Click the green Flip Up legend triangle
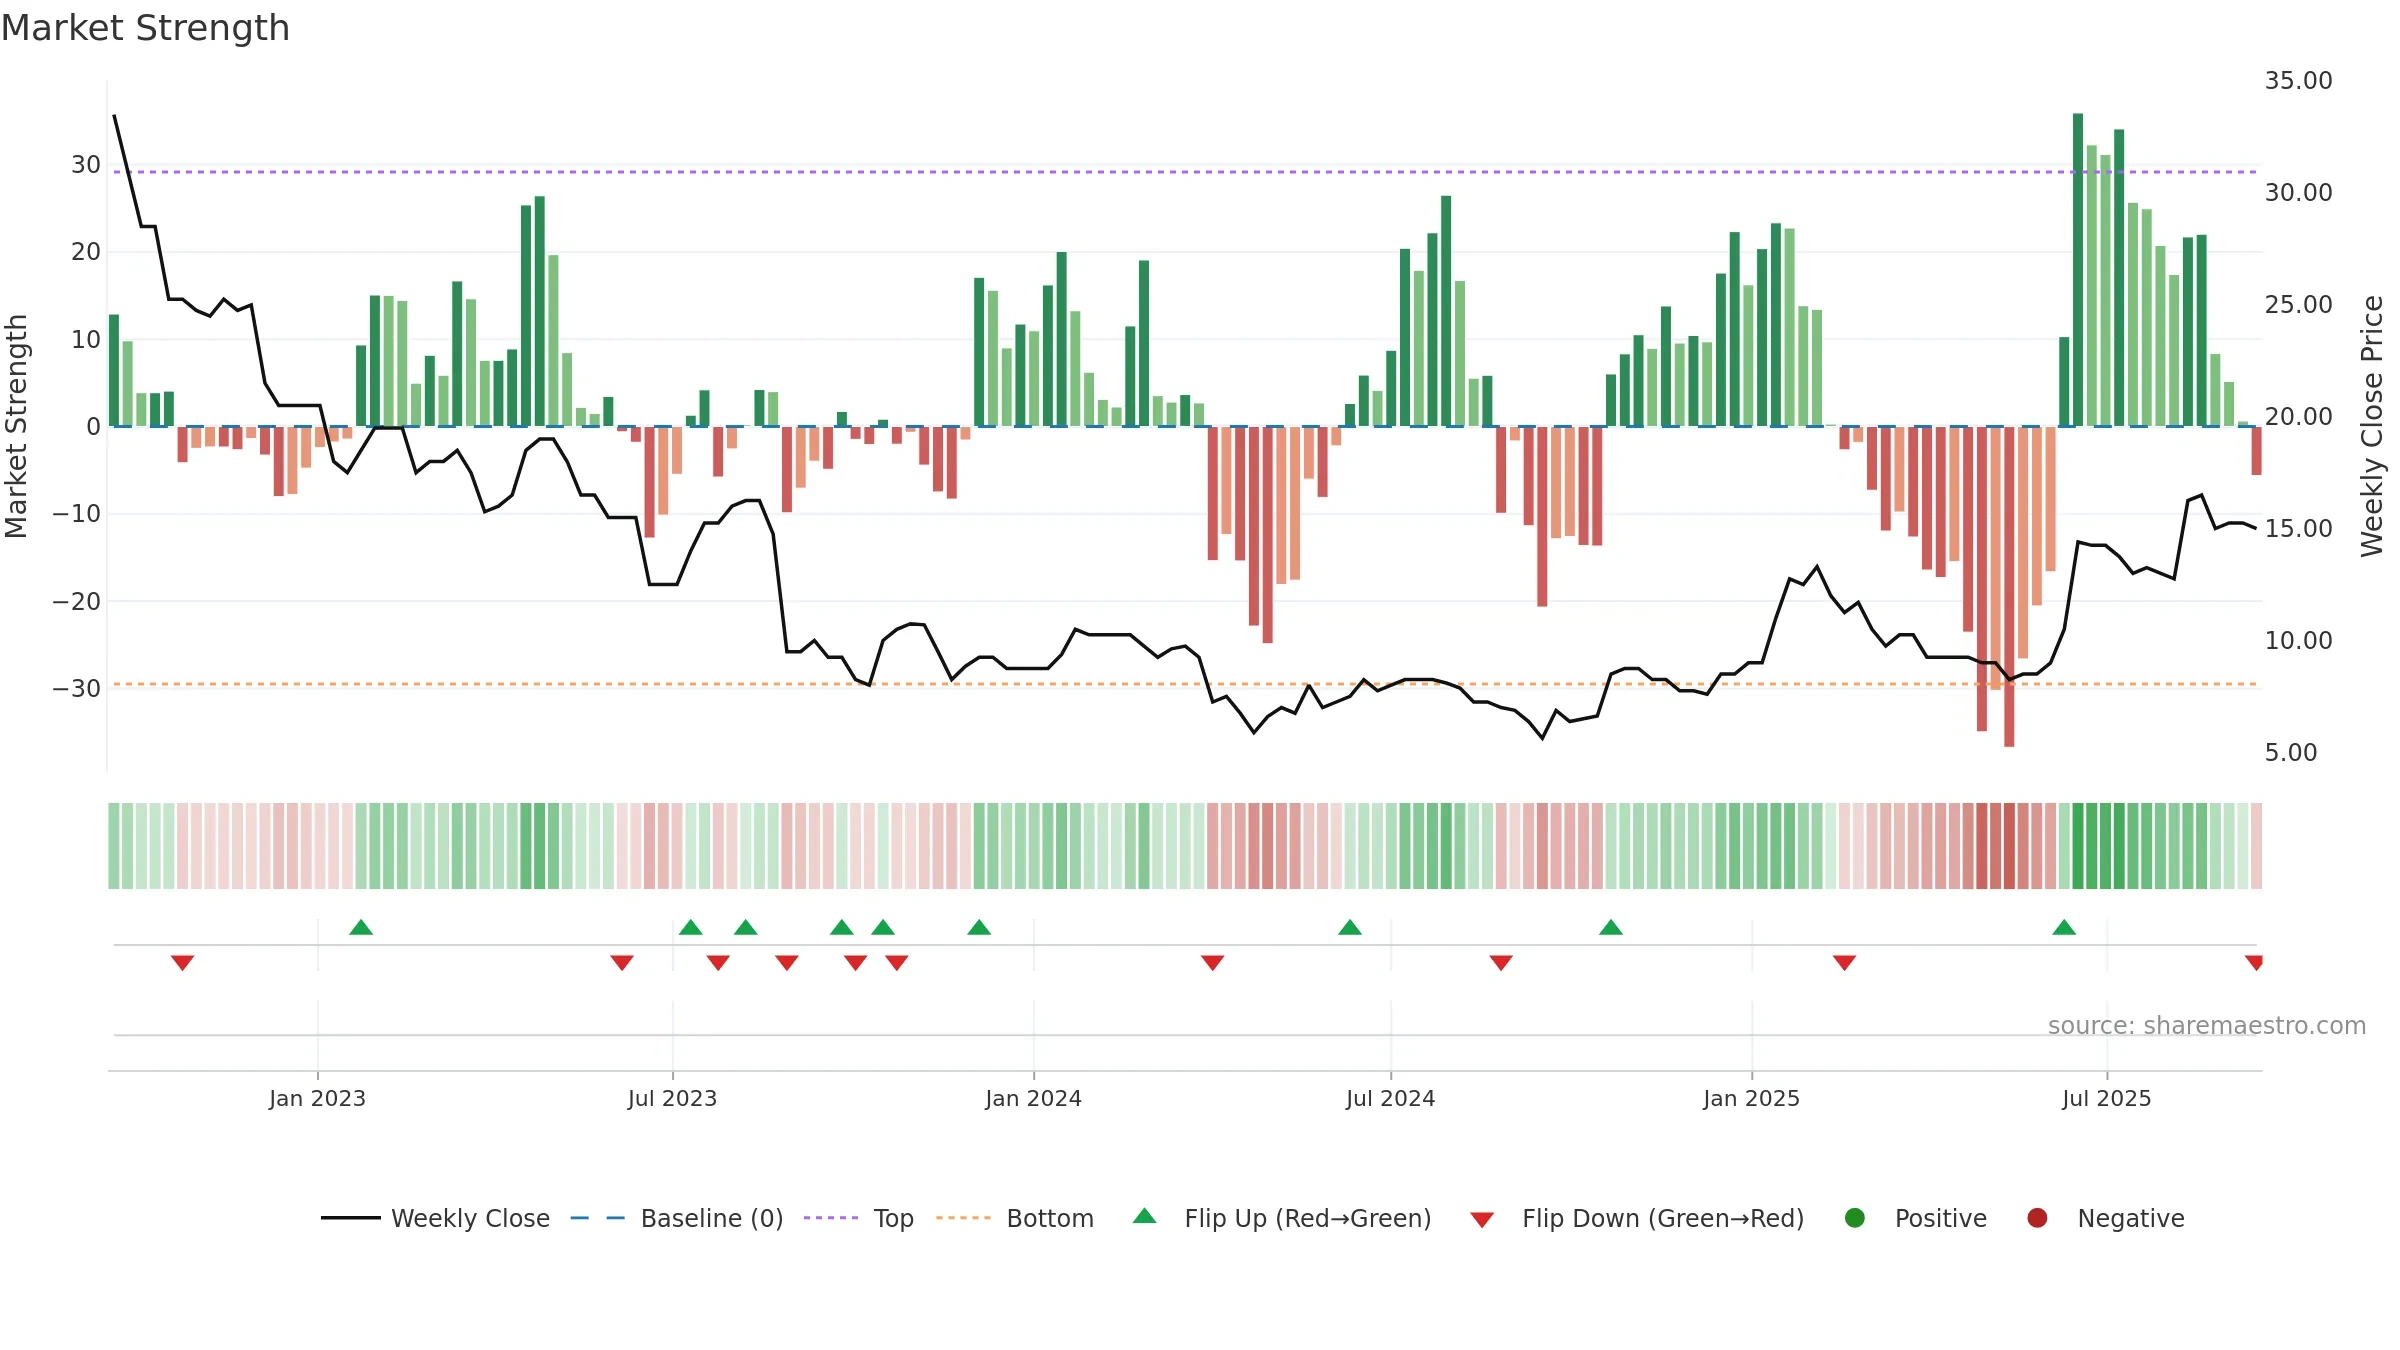 1145,1216
